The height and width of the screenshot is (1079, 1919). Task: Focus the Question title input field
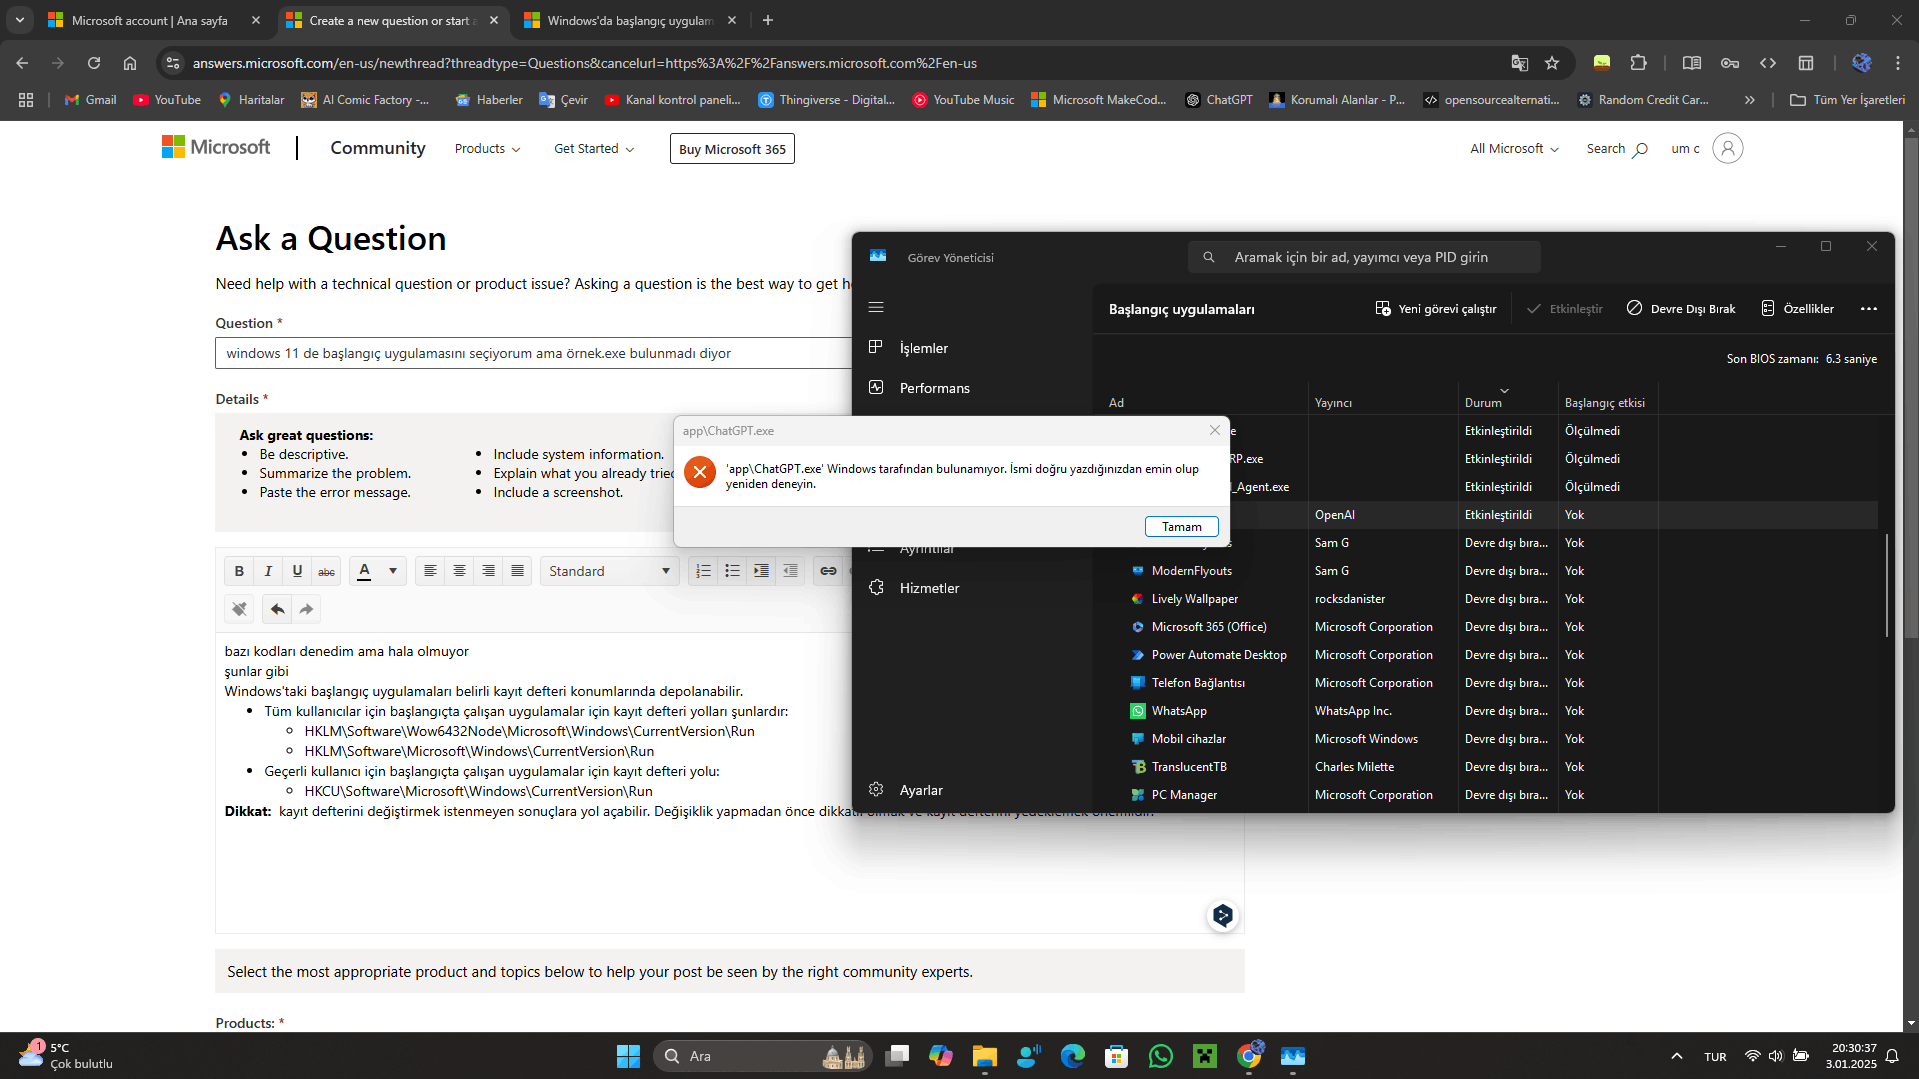pyautogui.click(x=533, y=353)
